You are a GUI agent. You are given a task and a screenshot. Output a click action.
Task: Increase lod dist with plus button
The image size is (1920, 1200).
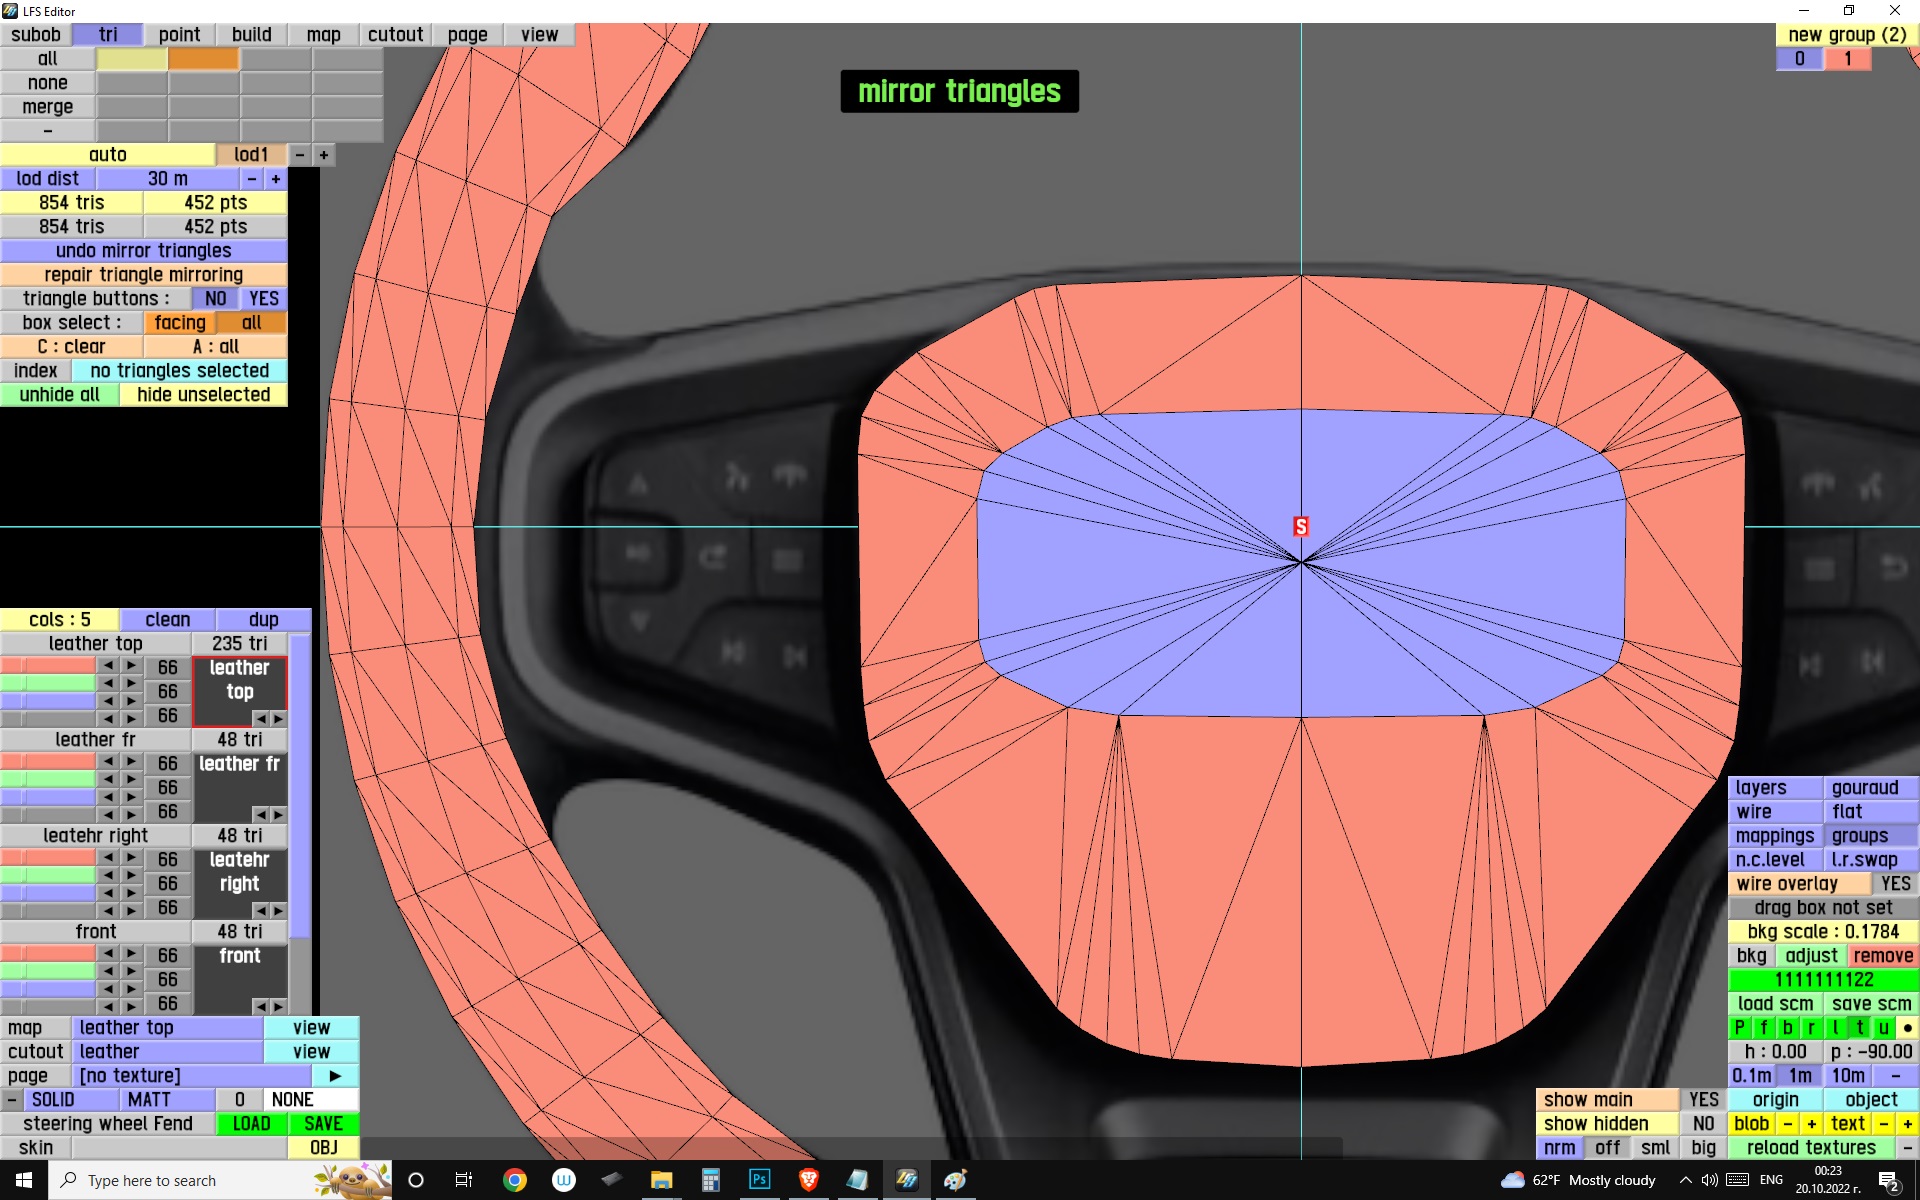pos(276,179)
